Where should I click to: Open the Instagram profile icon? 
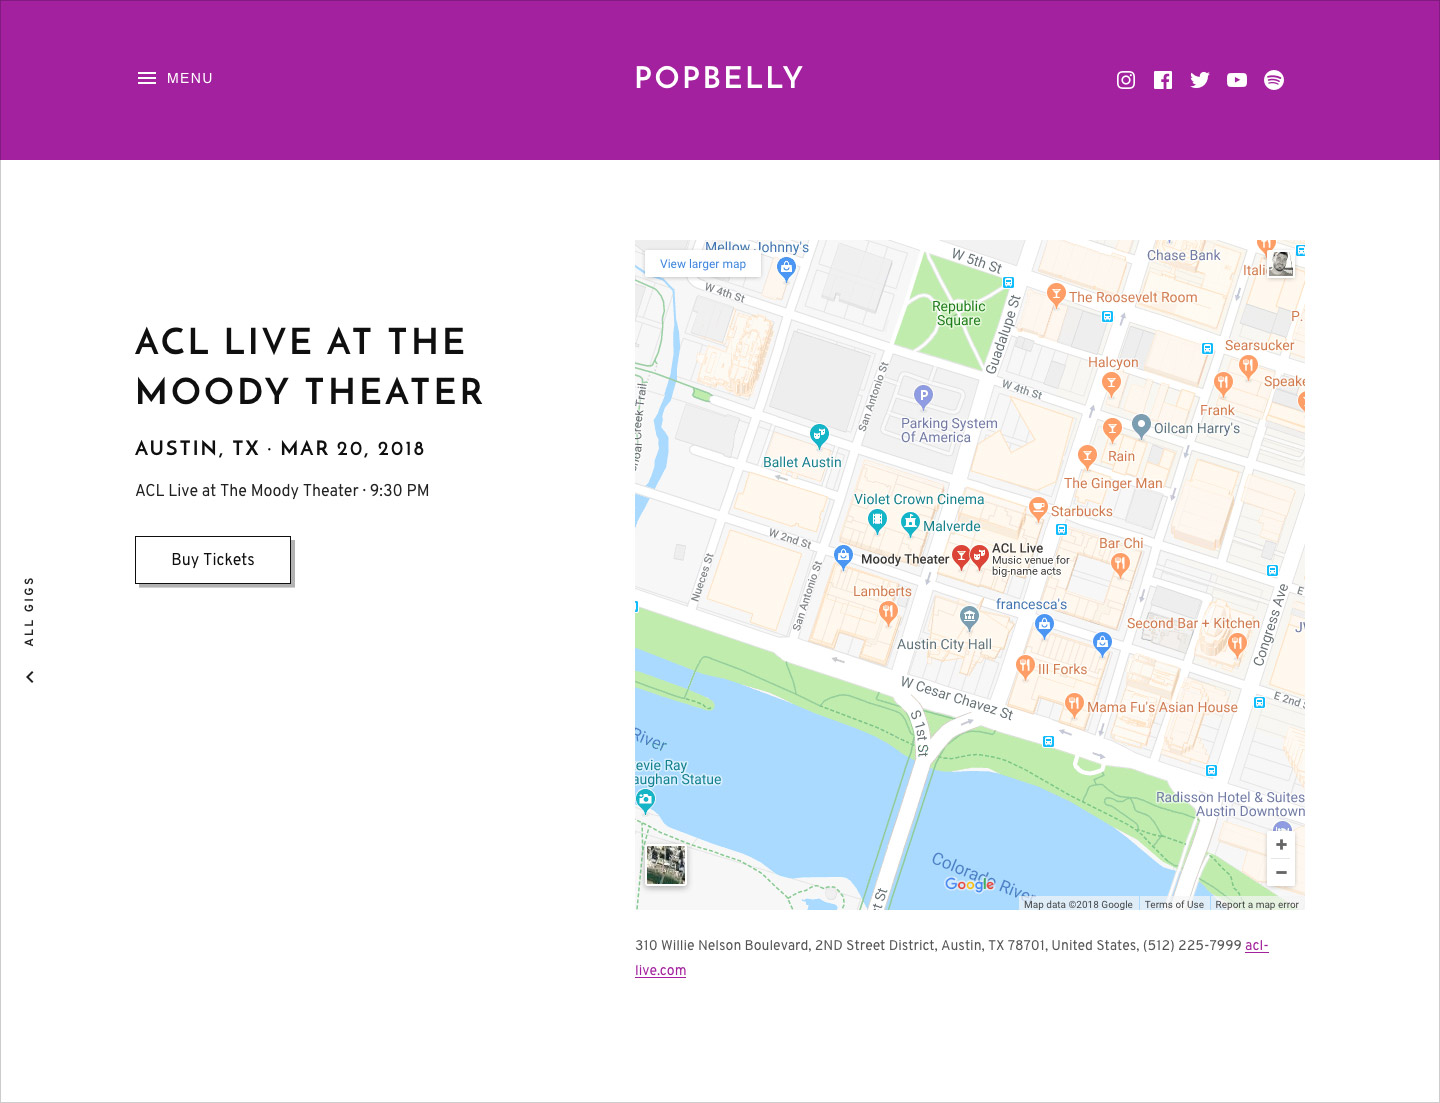click(x=1126, y=80)
